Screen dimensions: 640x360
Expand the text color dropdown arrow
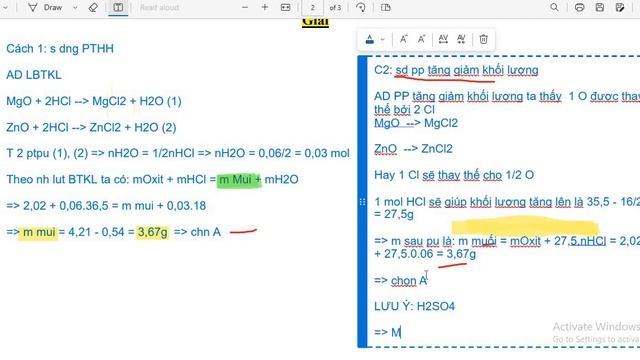[382, 40]
